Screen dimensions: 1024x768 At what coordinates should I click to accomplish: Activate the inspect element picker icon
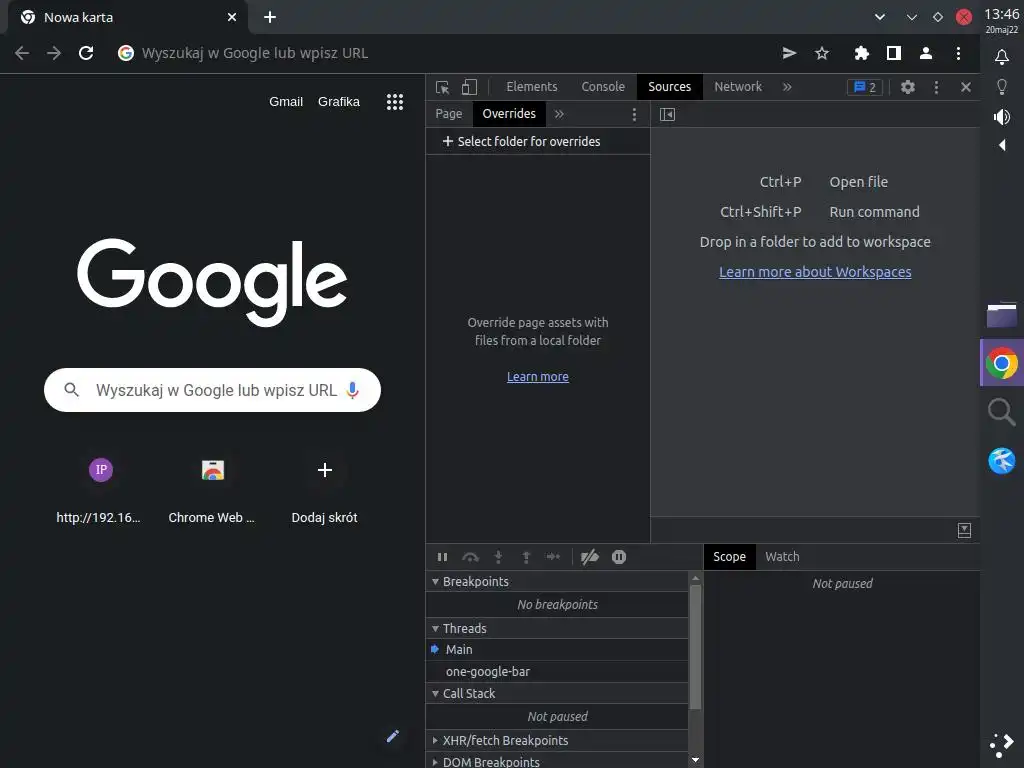(442, 87)
